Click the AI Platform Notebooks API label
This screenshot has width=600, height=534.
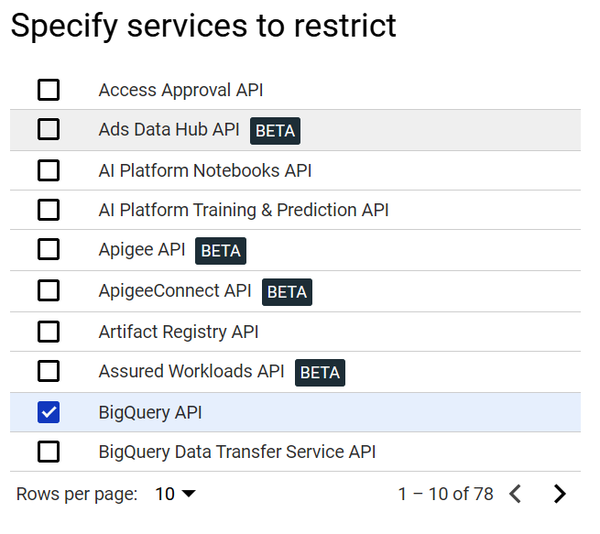(205, 171)
